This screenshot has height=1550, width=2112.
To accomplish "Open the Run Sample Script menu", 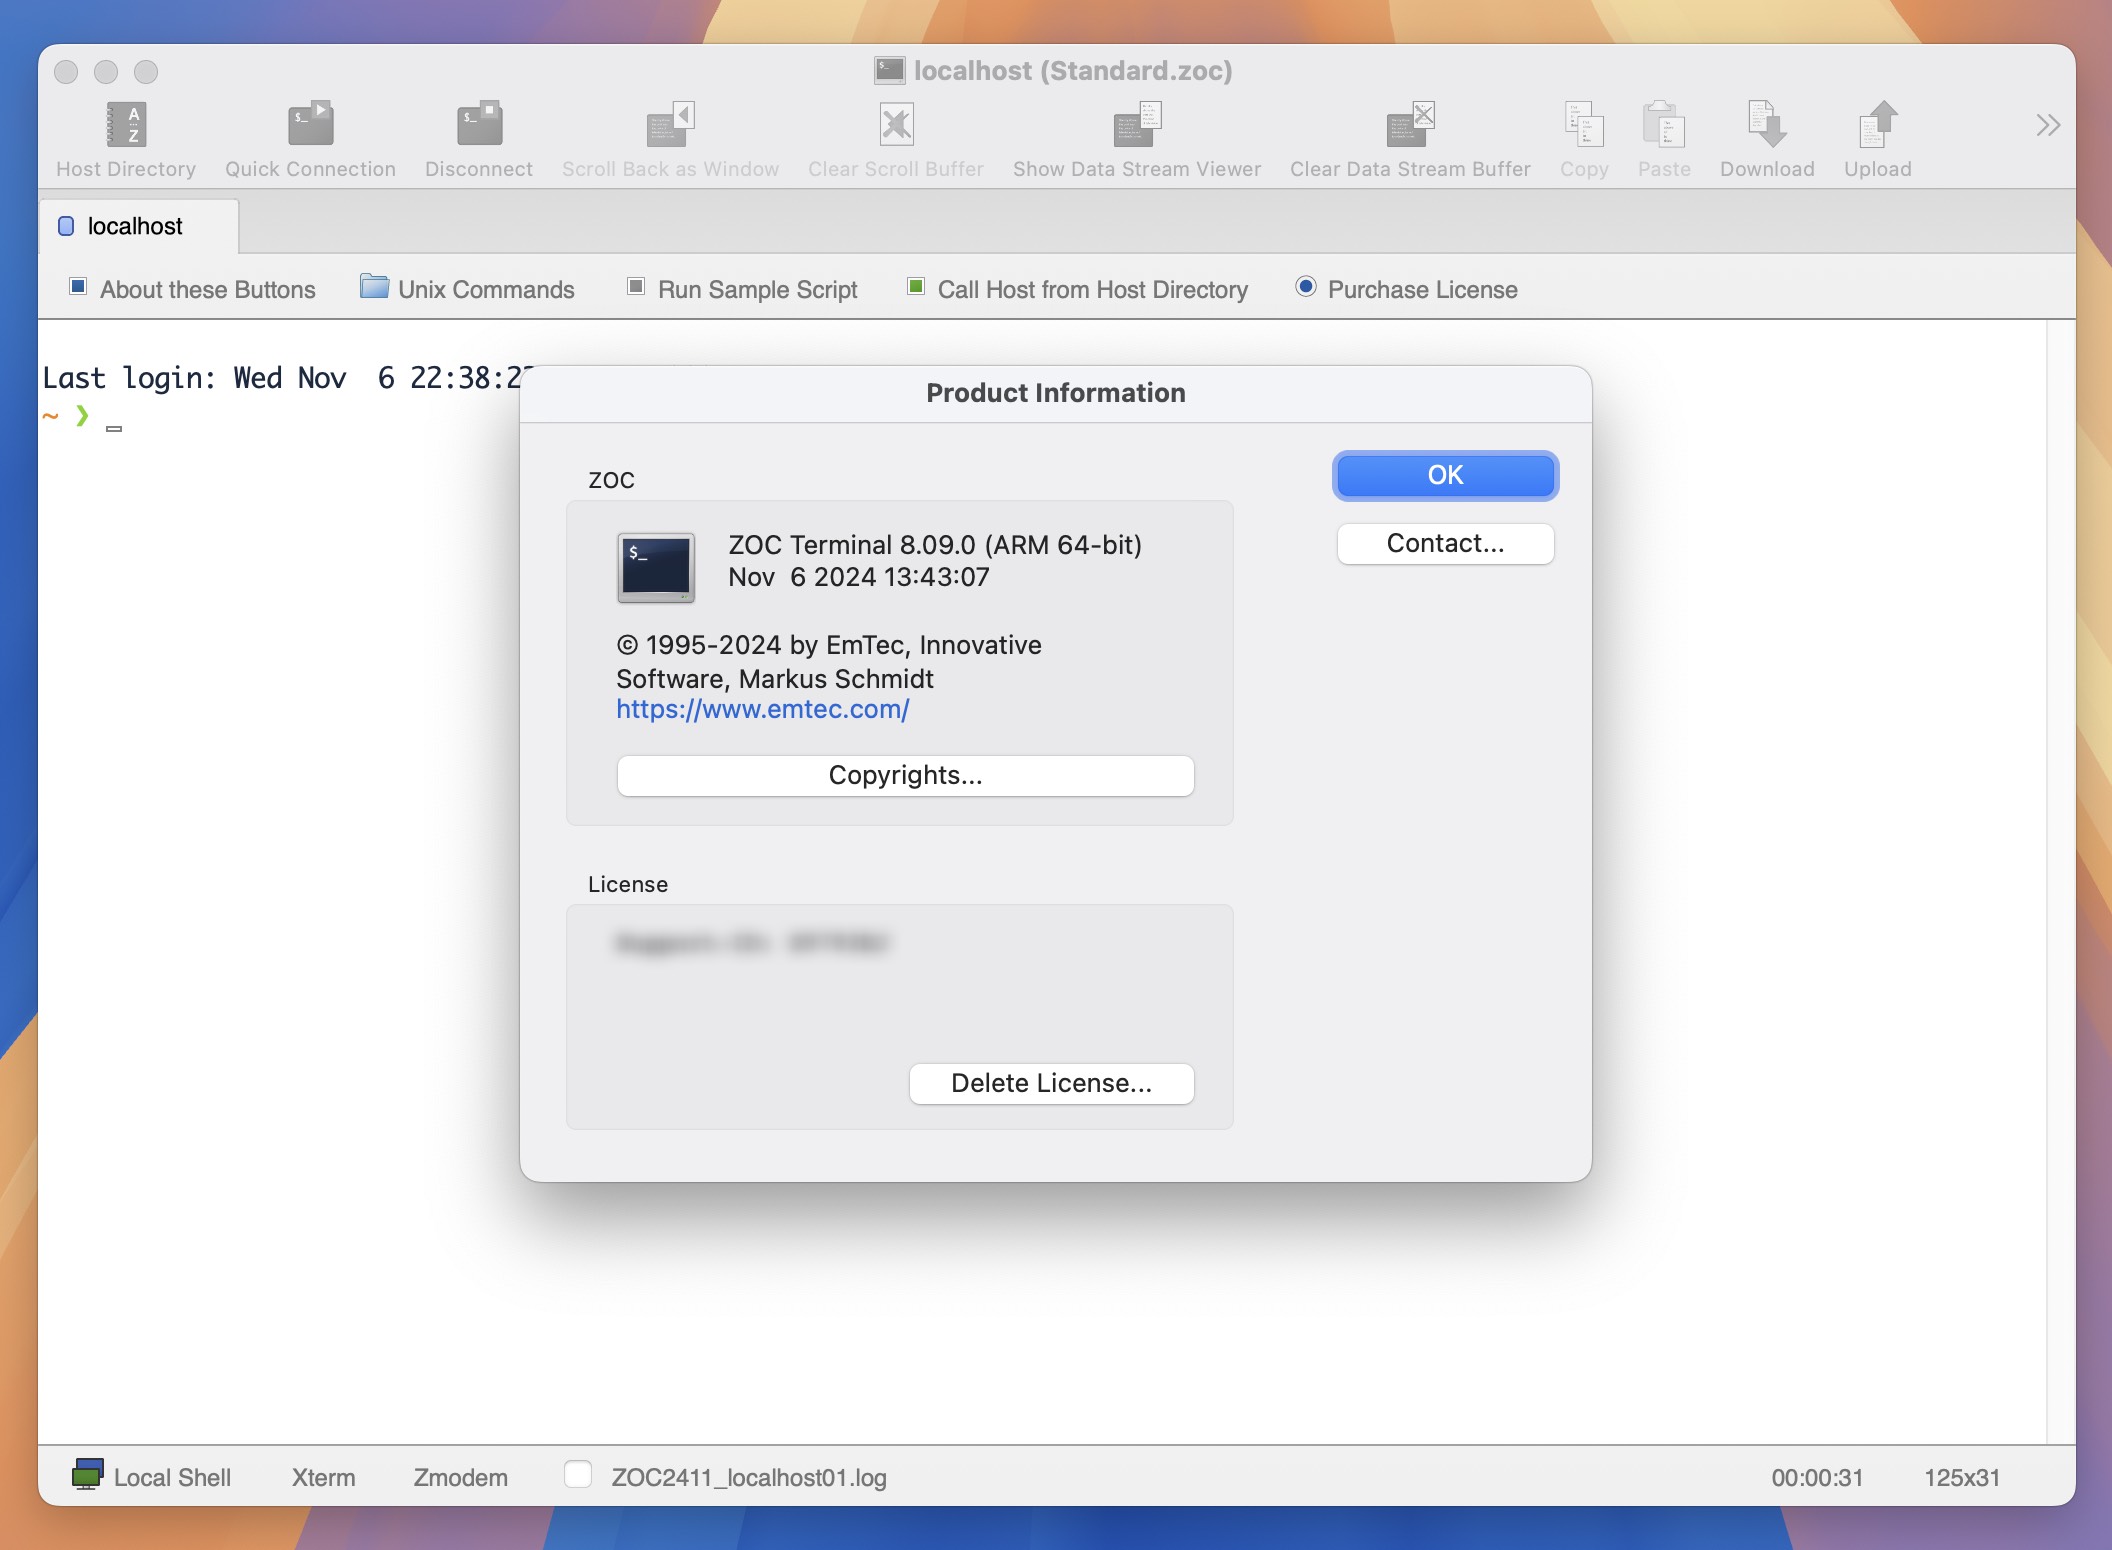I will tap(759, 290).
